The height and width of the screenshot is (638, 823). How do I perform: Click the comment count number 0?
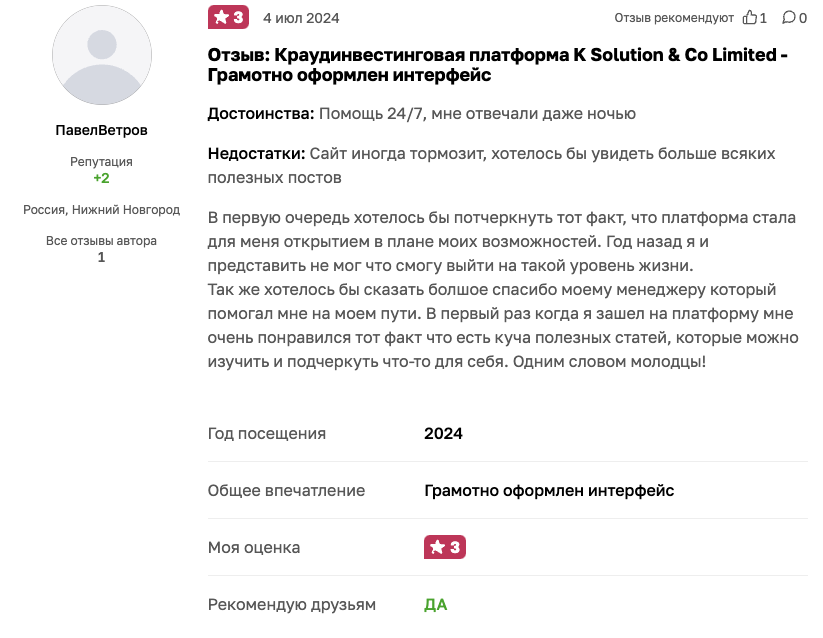click(x=803, y=18)
